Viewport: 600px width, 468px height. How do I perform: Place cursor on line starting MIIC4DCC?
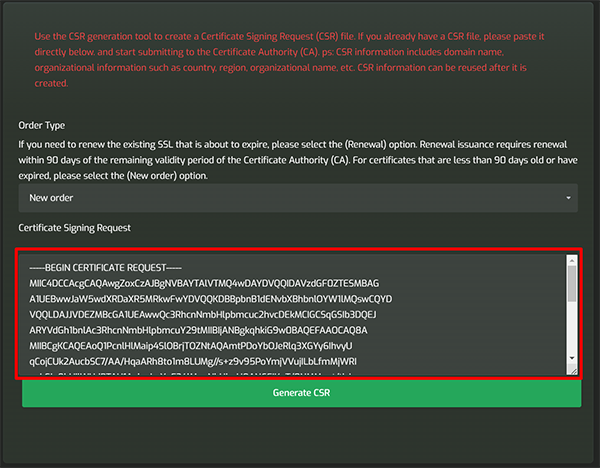coord(204,284)
